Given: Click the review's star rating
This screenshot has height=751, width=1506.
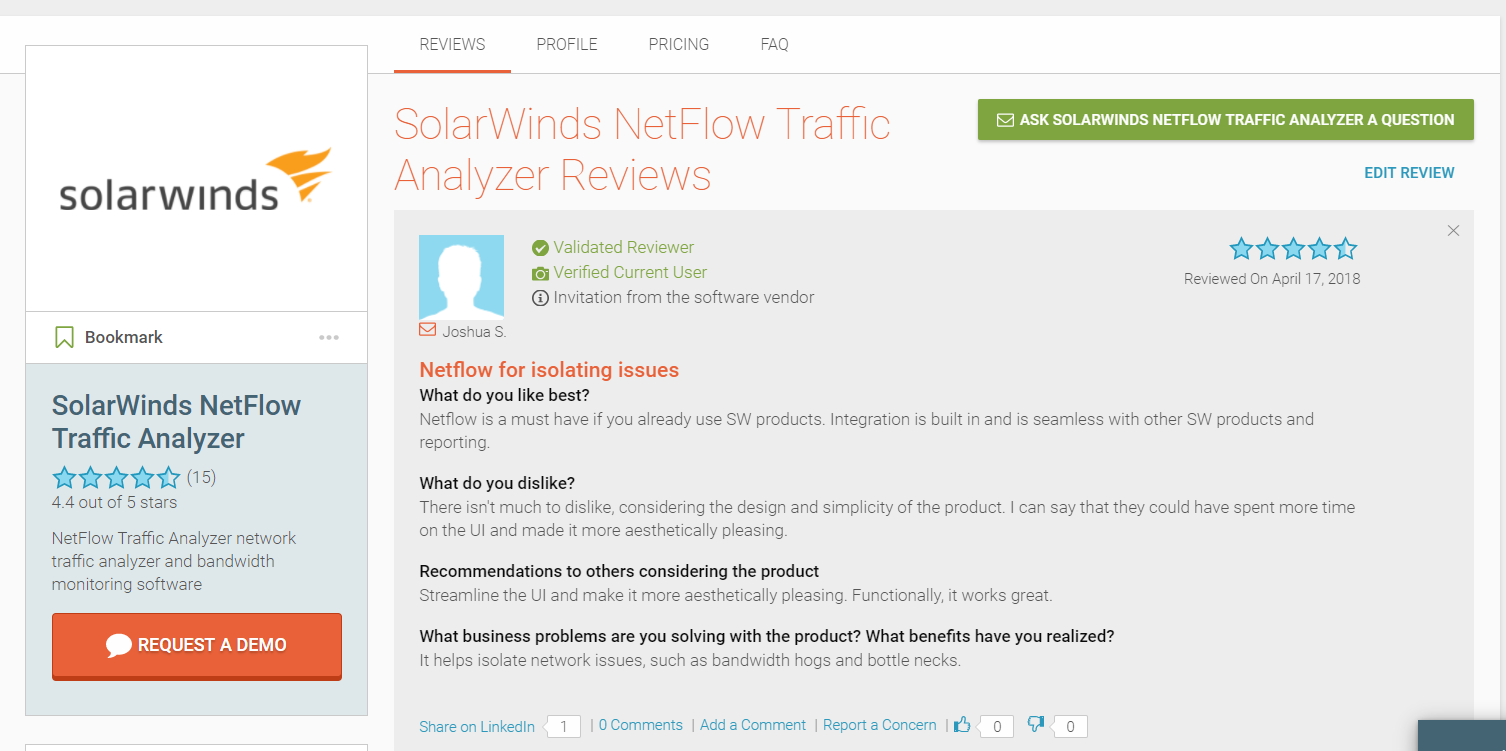Looking at the screenshot, I should point(1293,249).
